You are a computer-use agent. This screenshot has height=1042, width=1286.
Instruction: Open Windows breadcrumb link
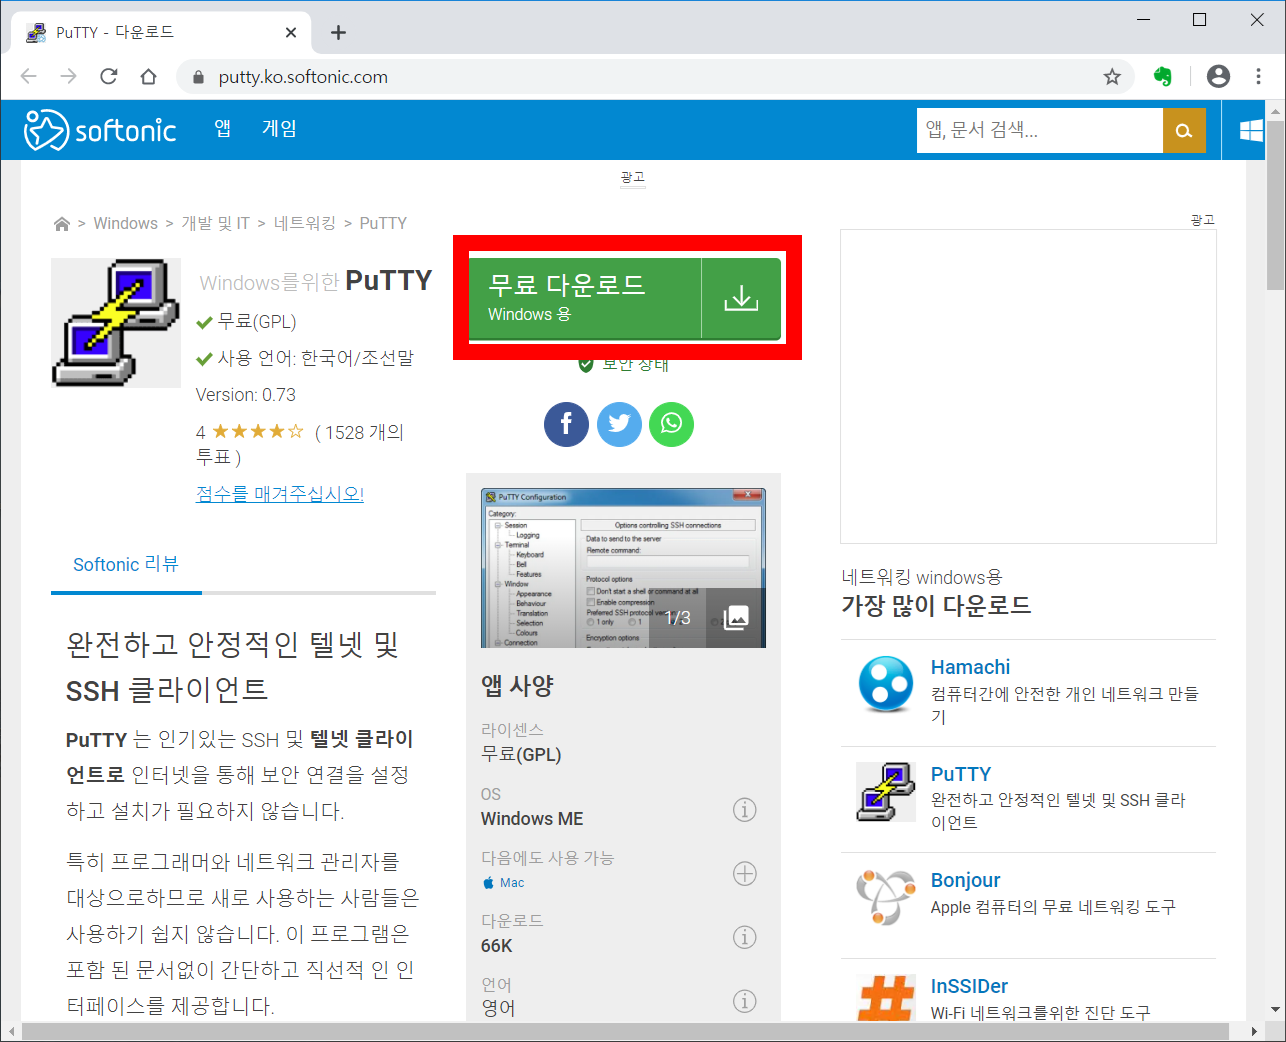pos(125,223)
